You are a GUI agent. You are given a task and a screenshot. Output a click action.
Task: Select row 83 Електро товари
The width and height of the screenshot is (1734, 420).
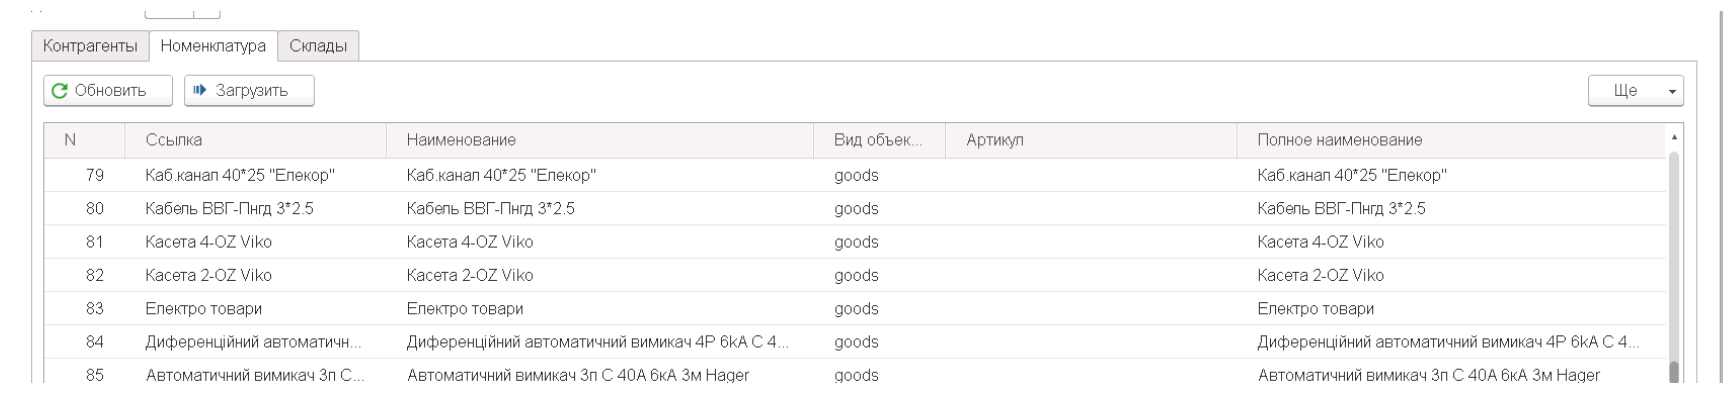[856, 309]
